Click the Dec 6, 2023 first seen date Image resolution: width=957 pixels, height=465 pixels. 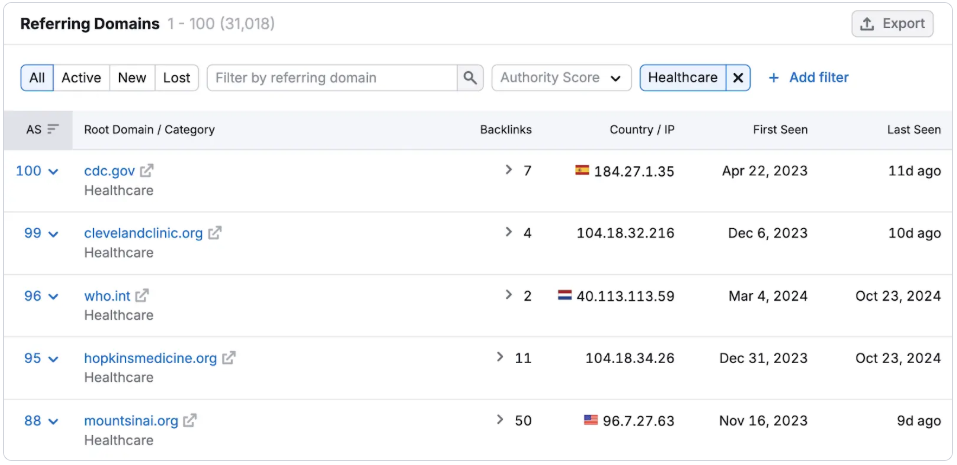[768, 233]
